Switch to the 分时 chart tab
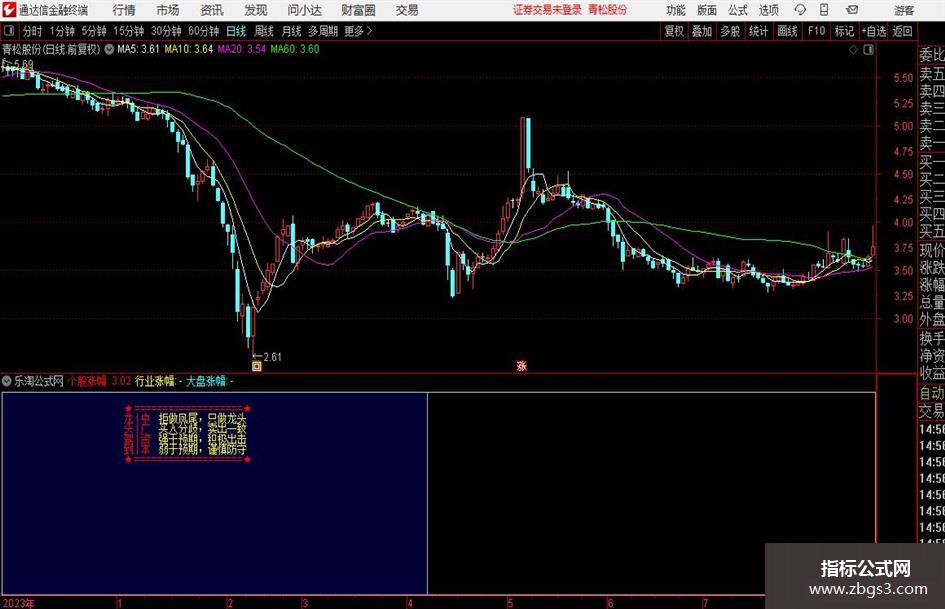This screenshot has width=945, height=609. [x=33, y=31]
